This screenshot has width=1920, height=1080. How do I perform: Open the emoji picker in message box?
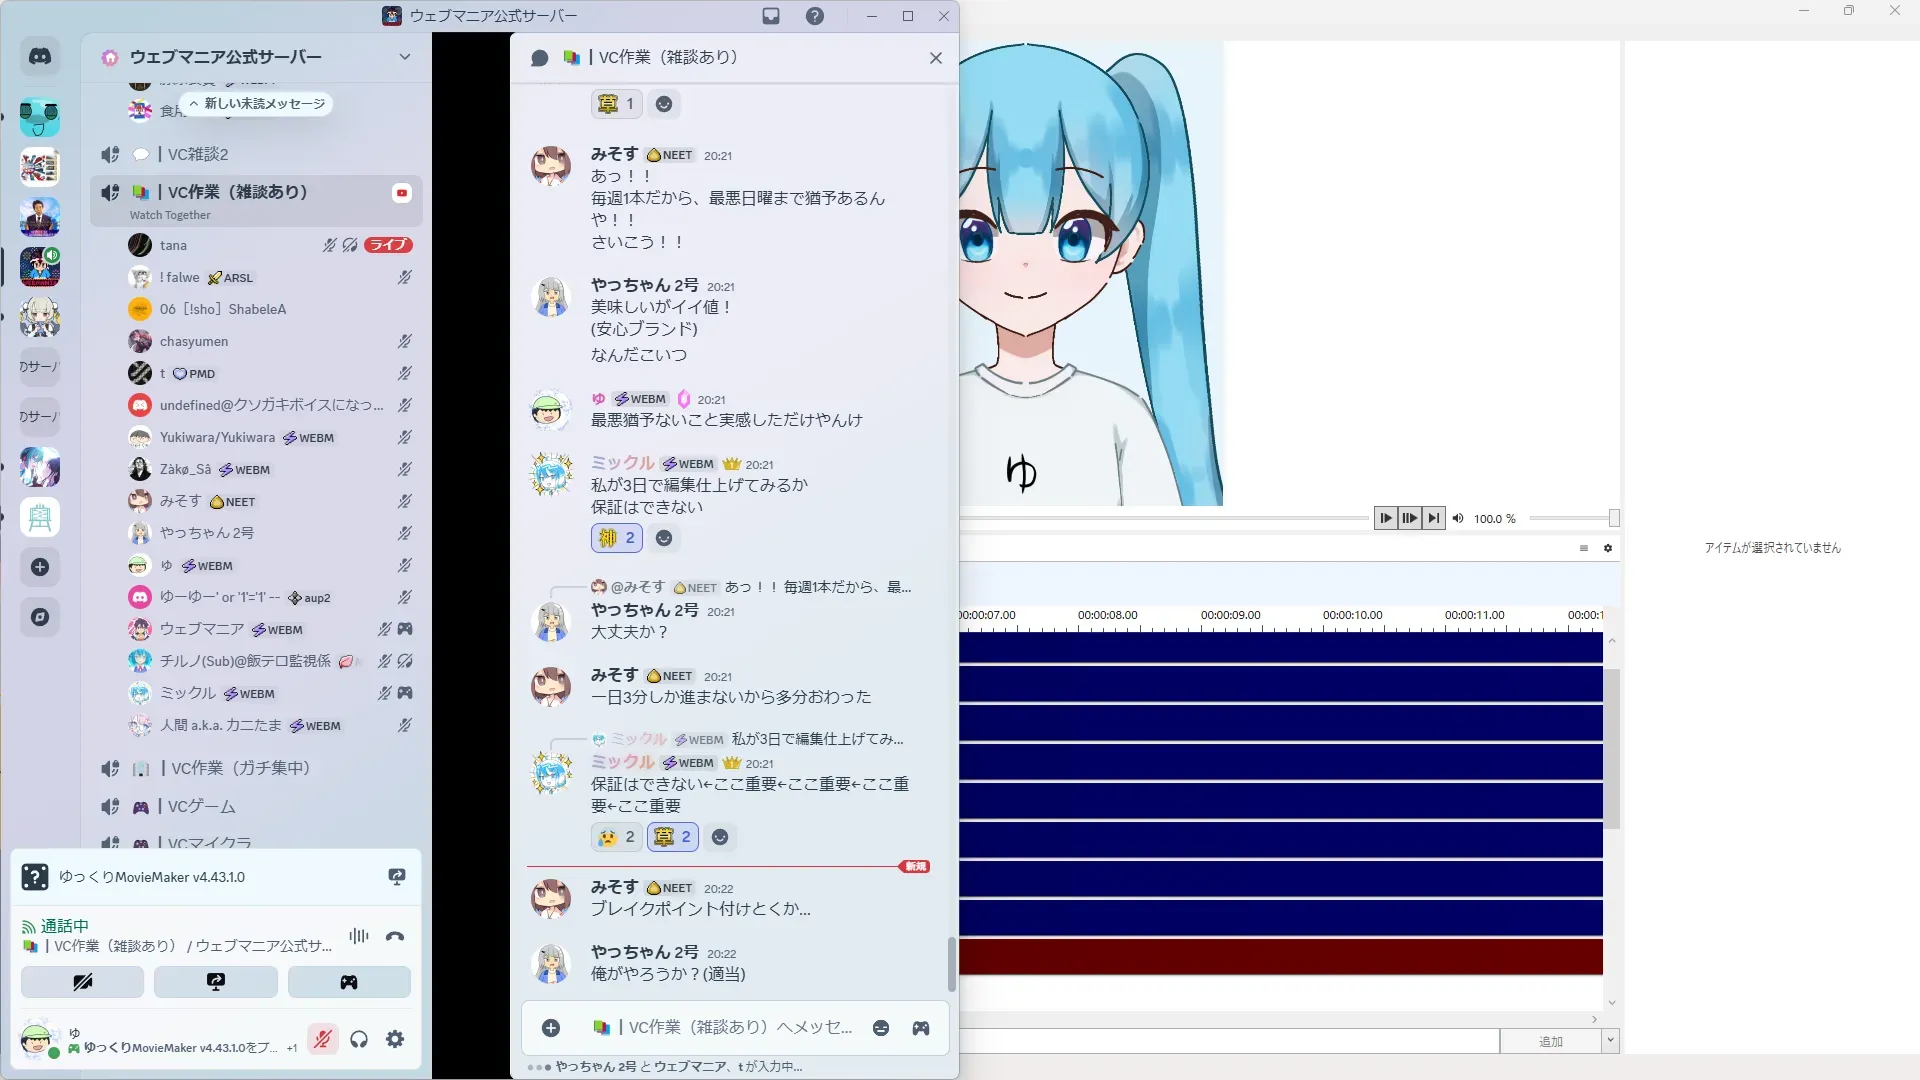click(x=881, y=1028)
